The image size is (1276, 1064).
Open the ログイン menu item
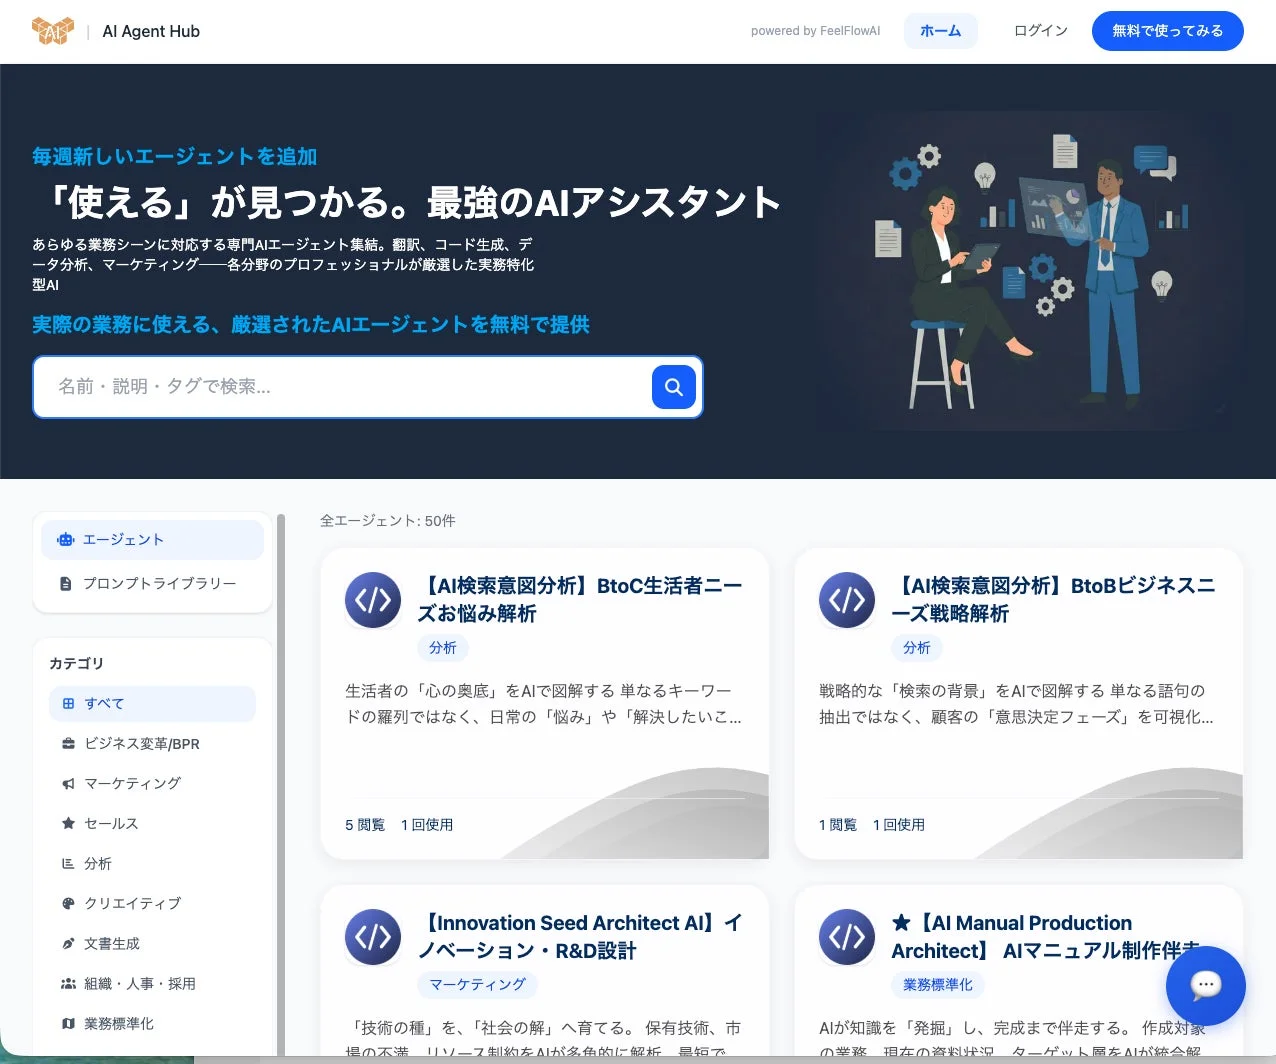point(1039,31)
